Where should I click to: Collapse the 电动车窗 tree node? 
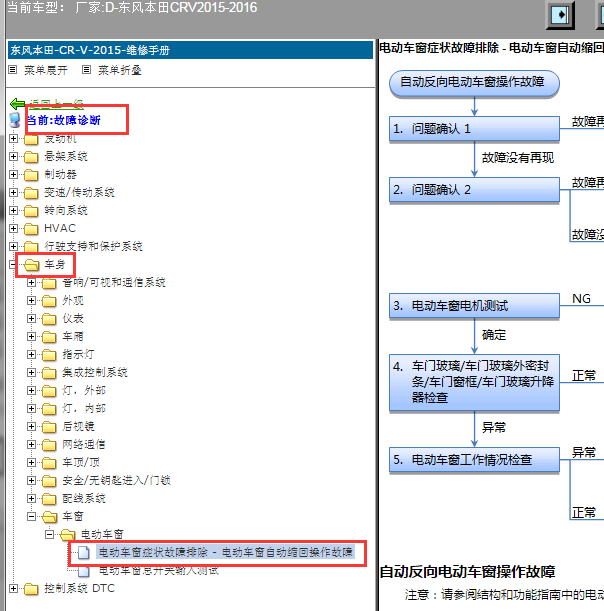pos(49,534)
